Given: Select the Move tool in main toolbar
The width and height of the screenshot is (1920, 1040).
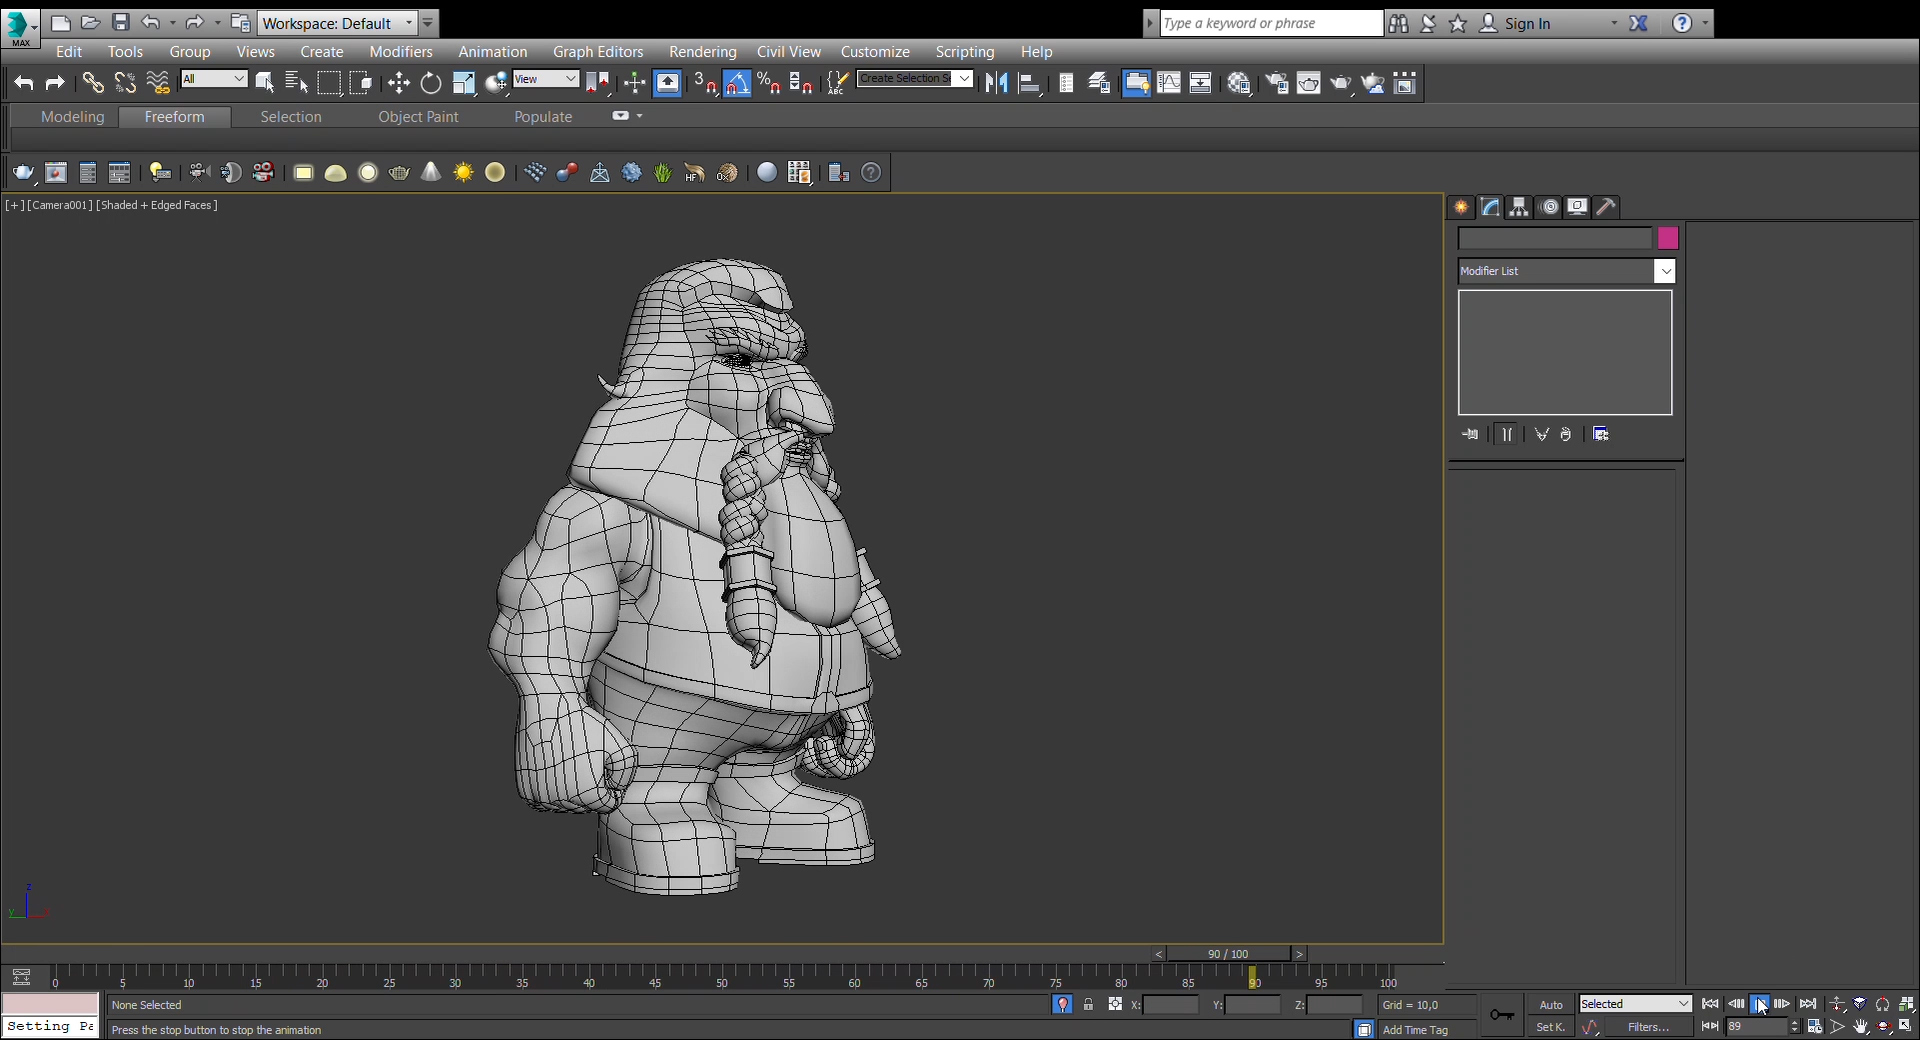Looking at the screenshot, I should 399,84.
